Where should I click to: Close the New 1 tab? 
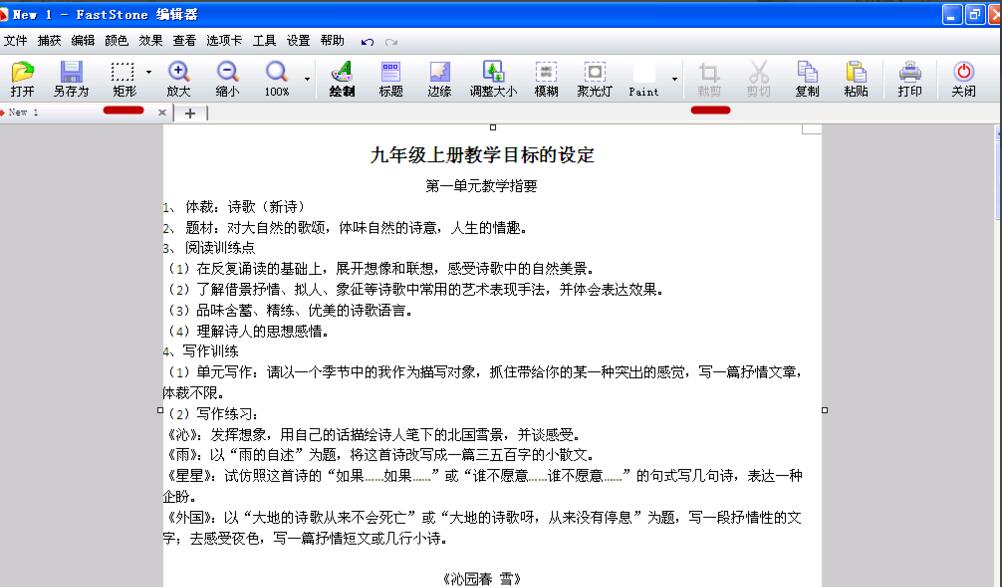coord(162,113)
